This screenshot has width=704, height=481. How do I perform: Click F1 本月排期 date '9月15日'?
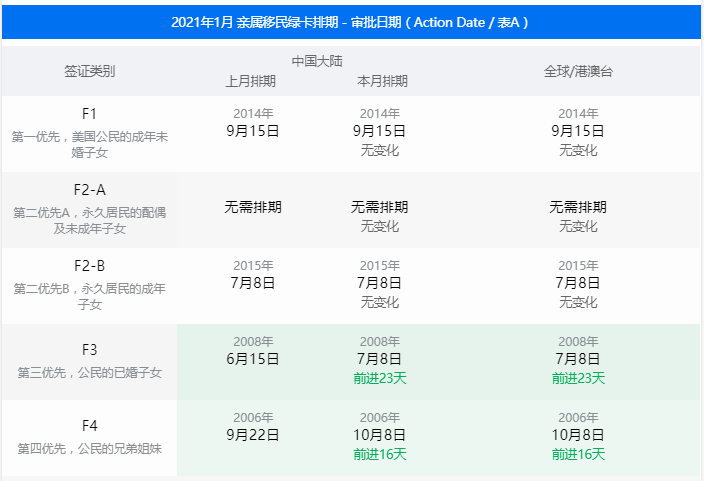[379, 131]
